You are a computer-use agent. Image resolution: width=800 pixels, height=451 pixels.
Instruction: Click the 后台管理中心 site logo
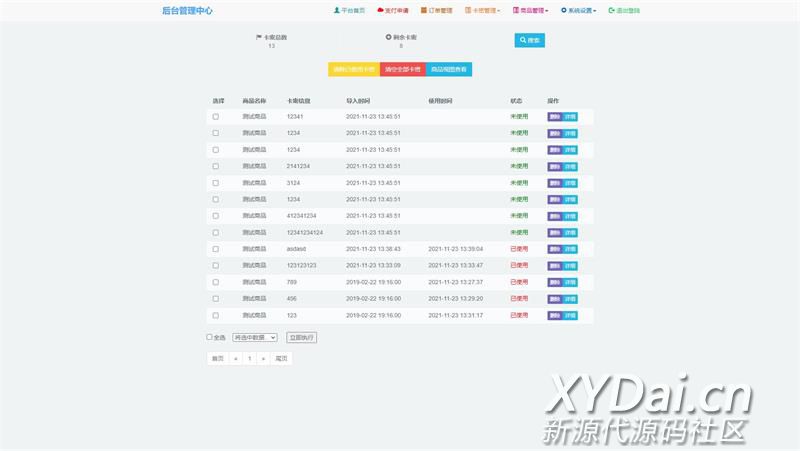click(x=187, y=11)
